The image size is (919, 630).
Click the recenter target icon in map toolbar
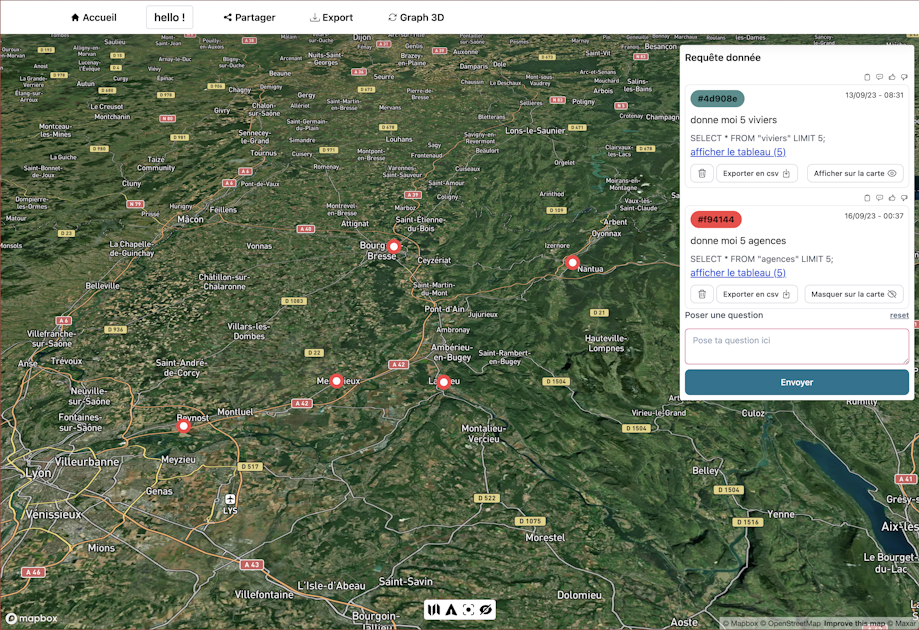[x=468, y=609]
